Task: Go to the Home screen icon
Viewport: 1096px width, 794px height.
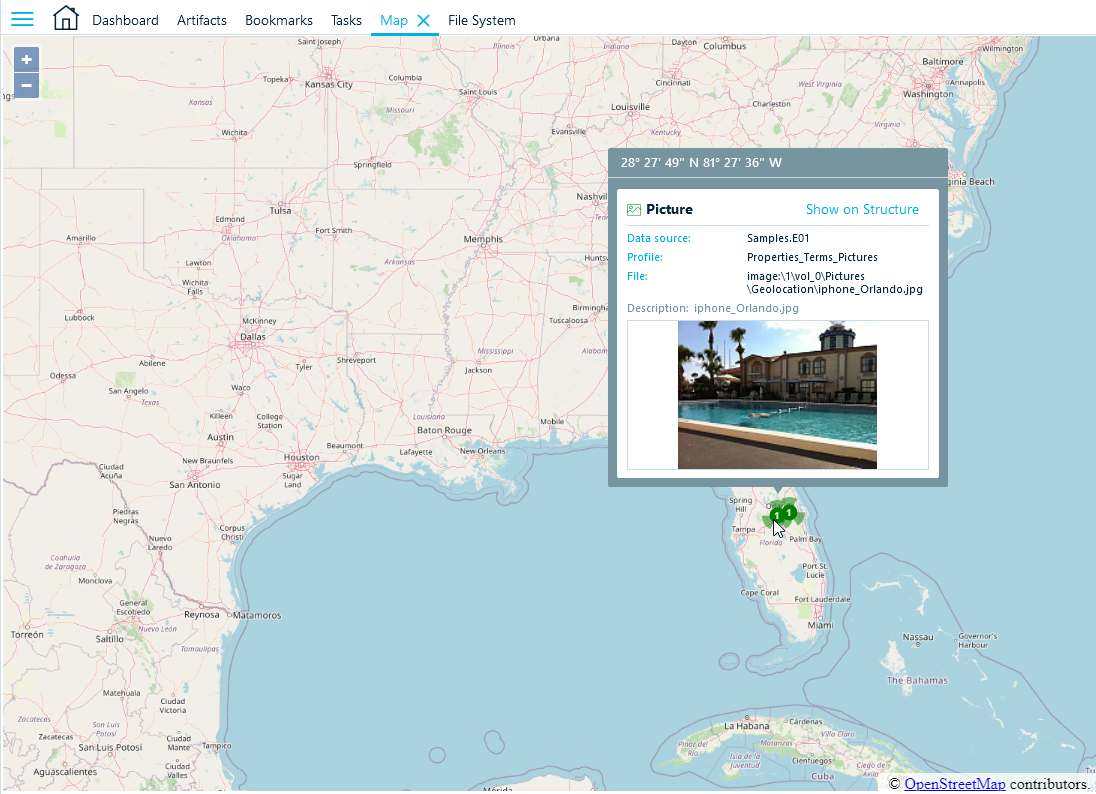Action: click(66, 18)
